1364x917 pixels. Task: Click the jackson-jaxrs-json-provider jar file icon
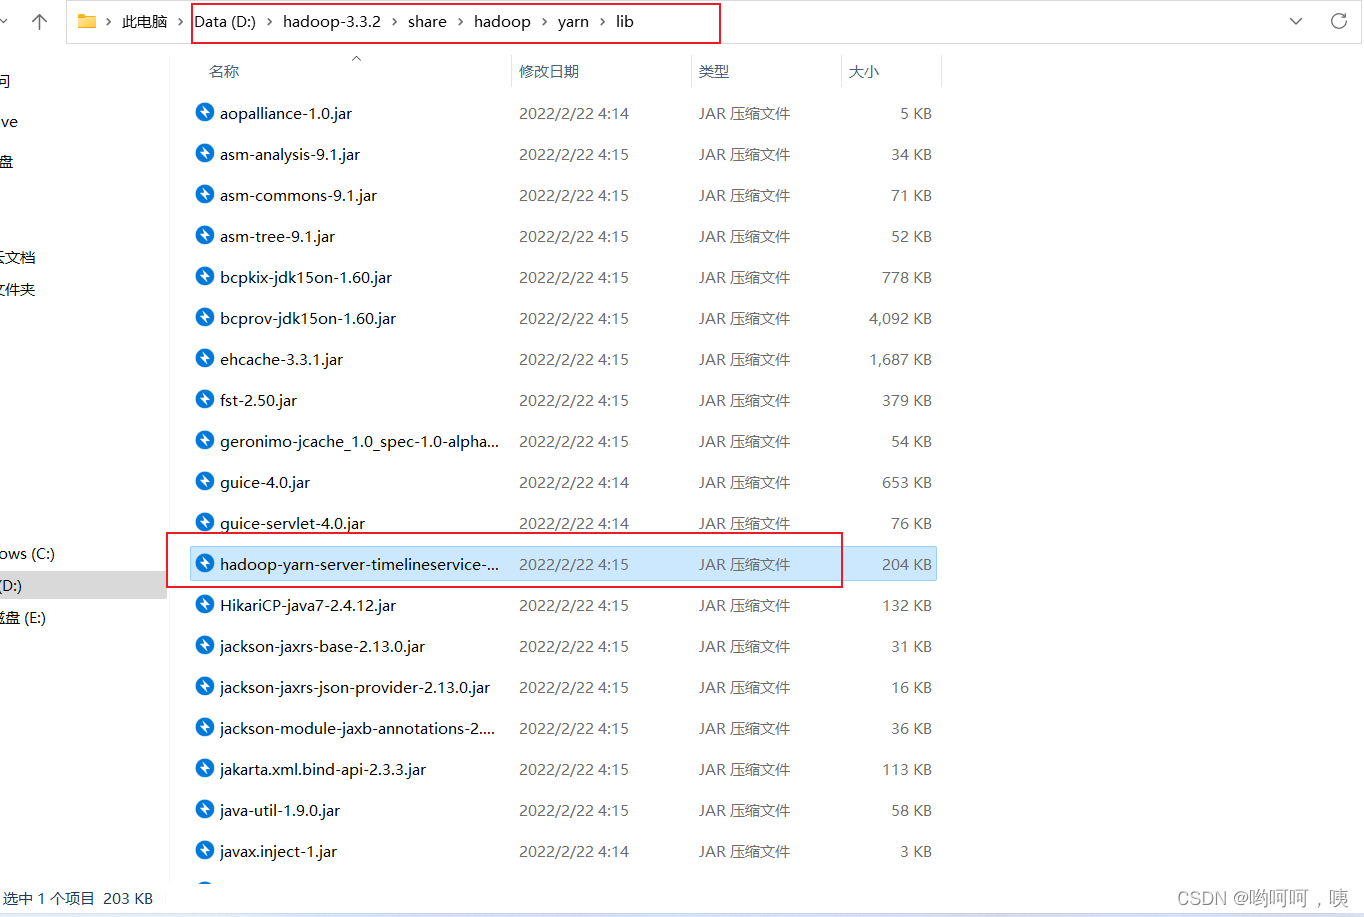205,686
